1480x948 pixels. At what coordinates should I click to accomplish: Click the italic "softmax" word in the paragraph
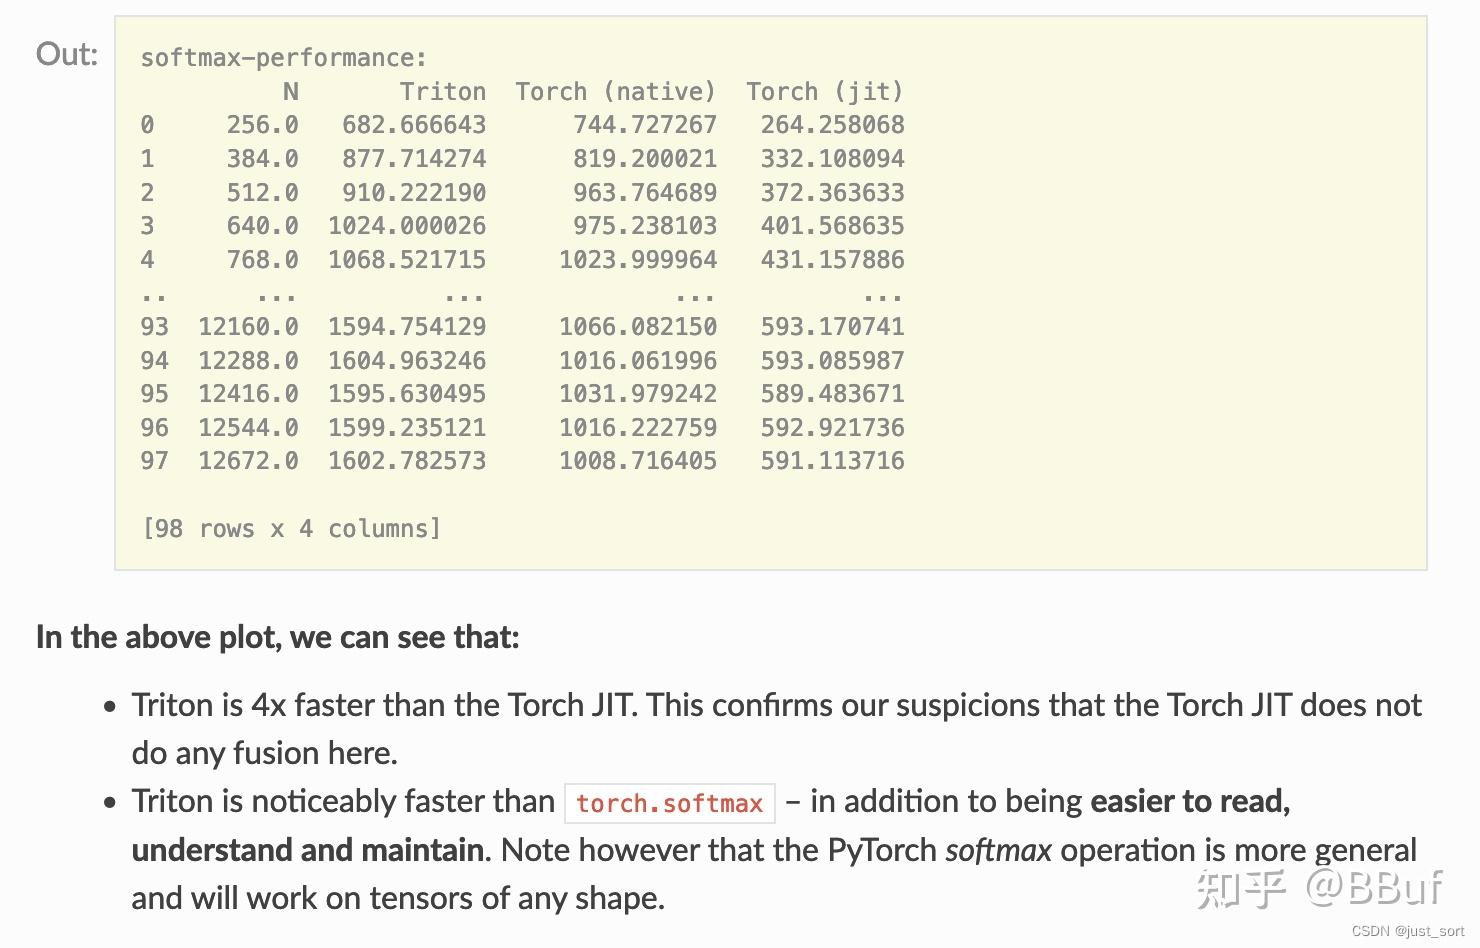tap(998, 850)
